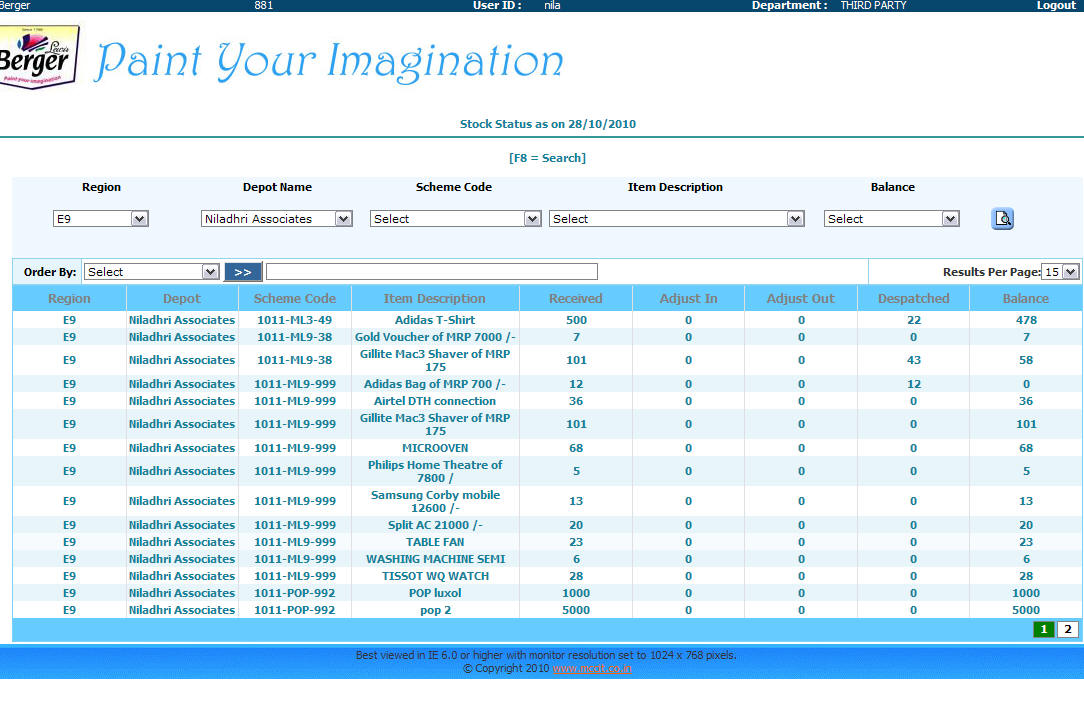
Task: Click received value 500 for Adidas T-Shirt
Action: 576,320
